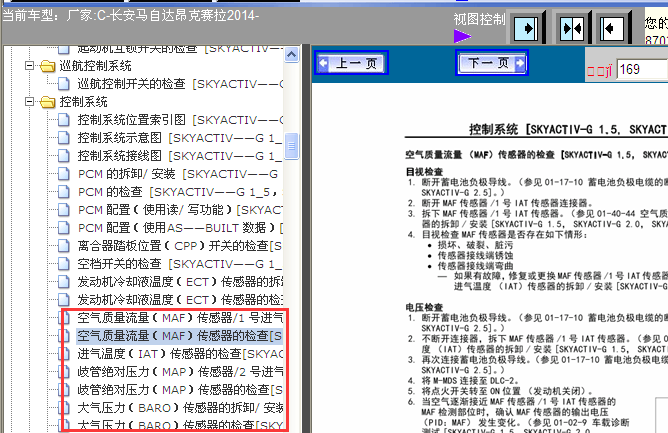668x433 pixels.
Task: Click document icon beside 控制系统示意图
Action: coord(63,138)
